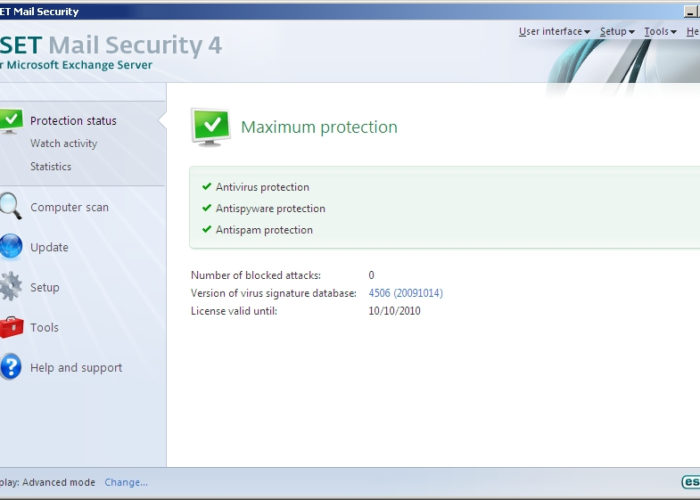Open the Help menu in top bar
700x500 pixels.
(693, 32)
